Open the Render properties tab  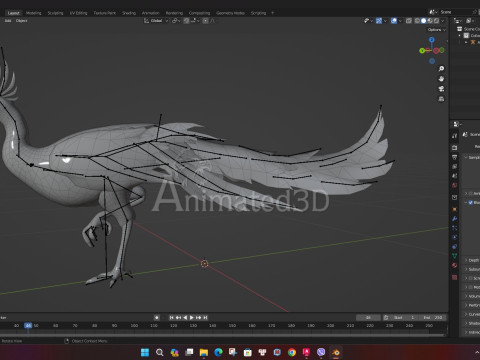[x=455, y=147]
